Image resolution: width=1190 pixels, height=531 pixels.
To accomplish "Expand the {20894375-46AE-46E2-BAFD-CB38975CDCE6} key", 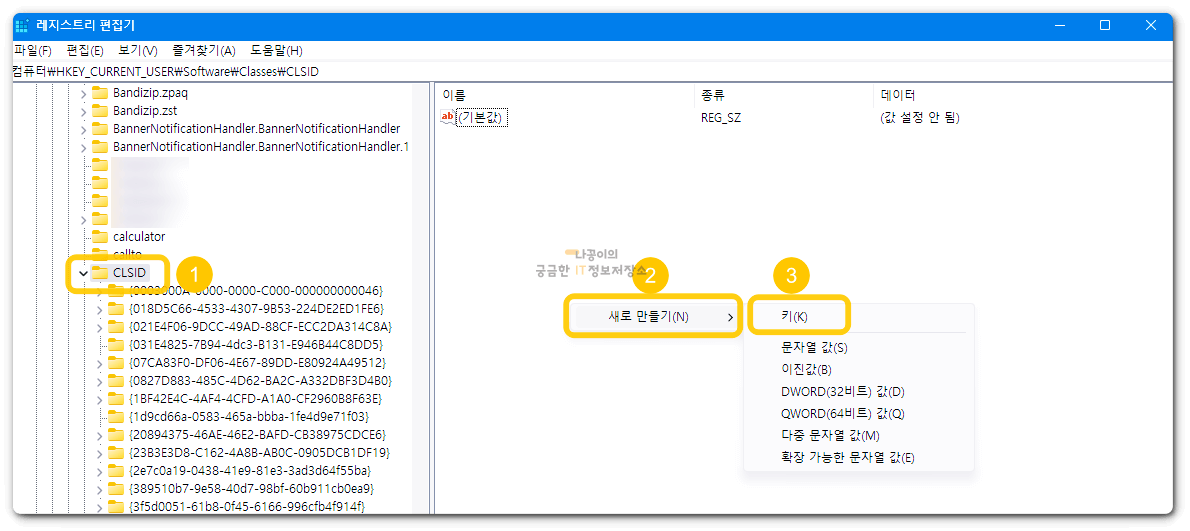I will [x=99, y=435].
